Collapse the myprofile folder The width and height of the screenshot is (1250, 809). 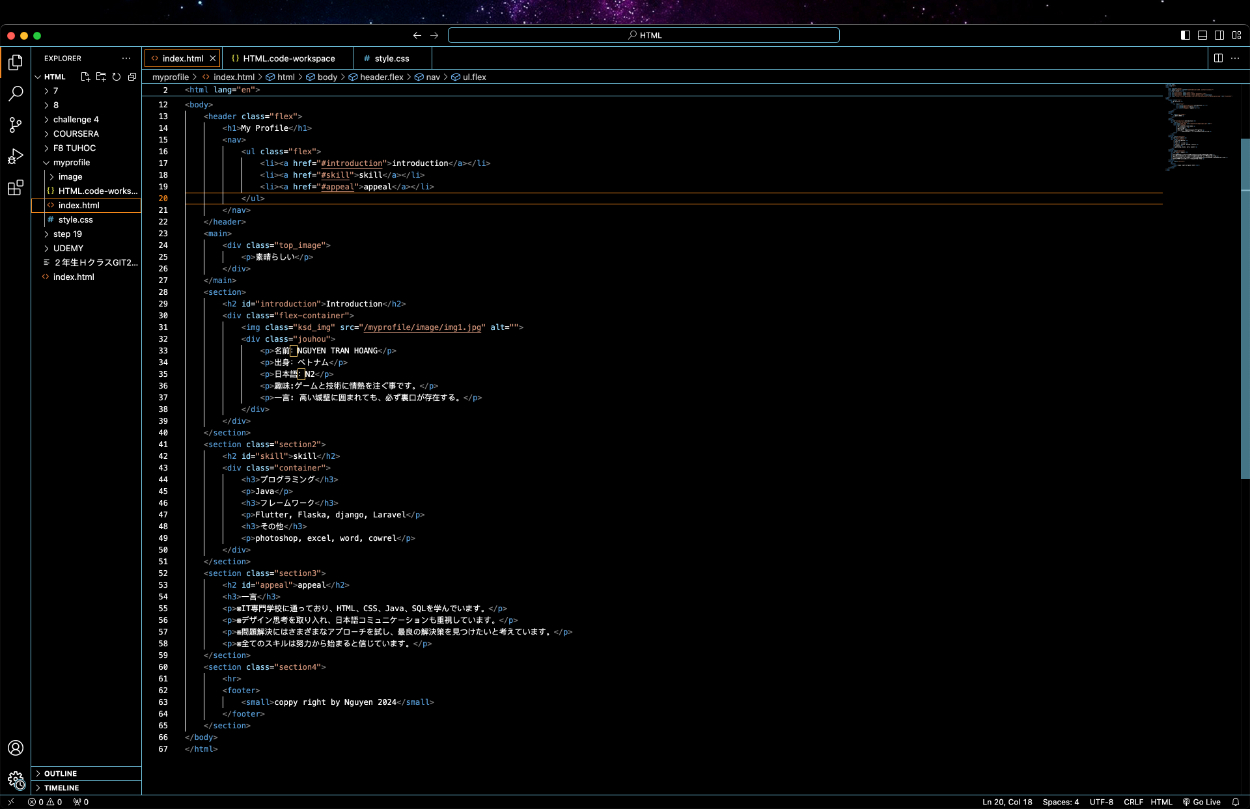[71, 162]
